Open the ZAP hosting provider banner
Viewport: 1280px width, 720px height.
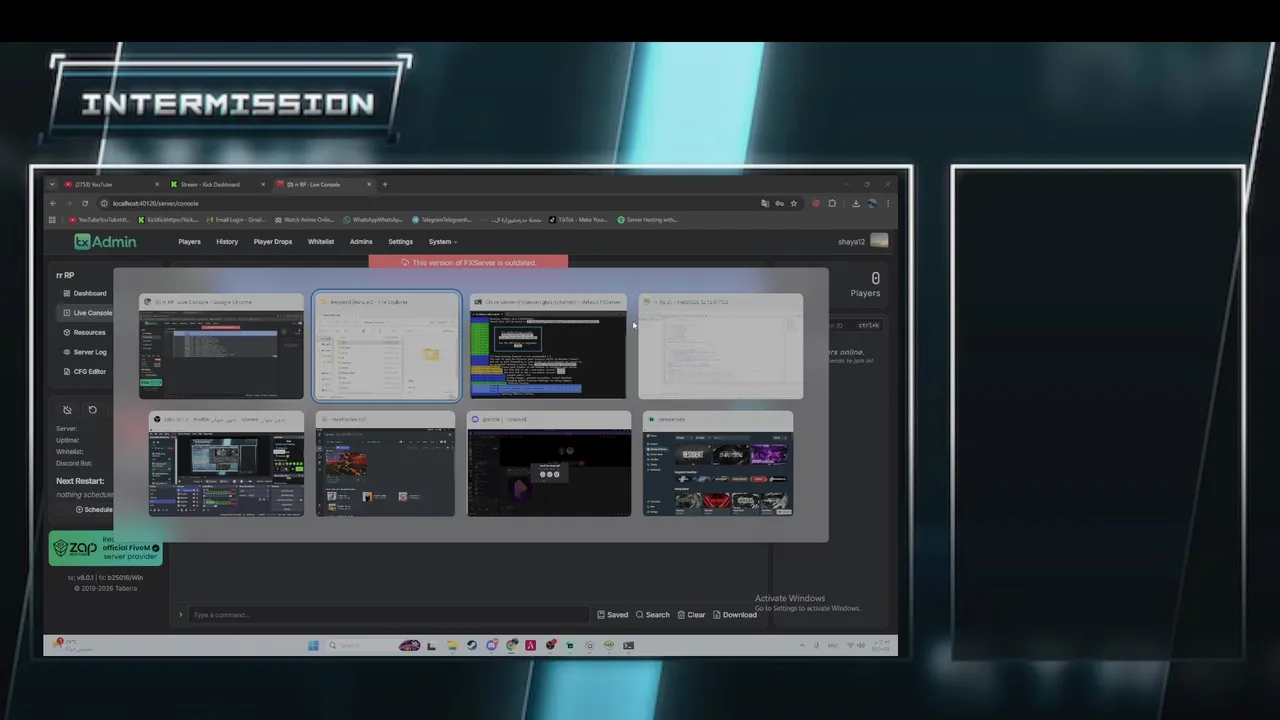tap(105, 548)
